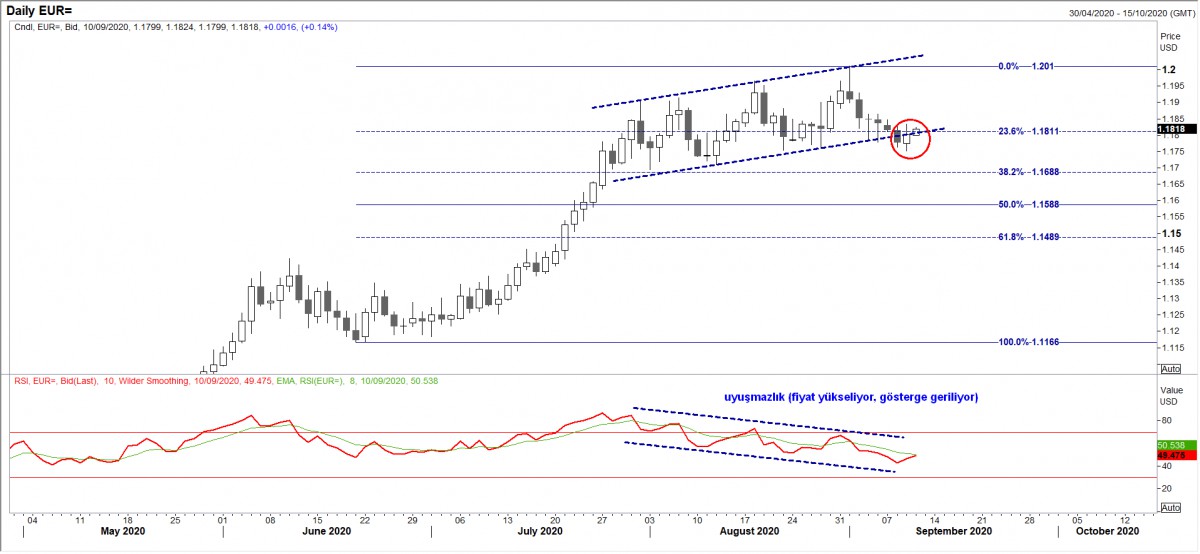
Task: Click the June 2020 label on the time axis
Action: pos(327,533)
